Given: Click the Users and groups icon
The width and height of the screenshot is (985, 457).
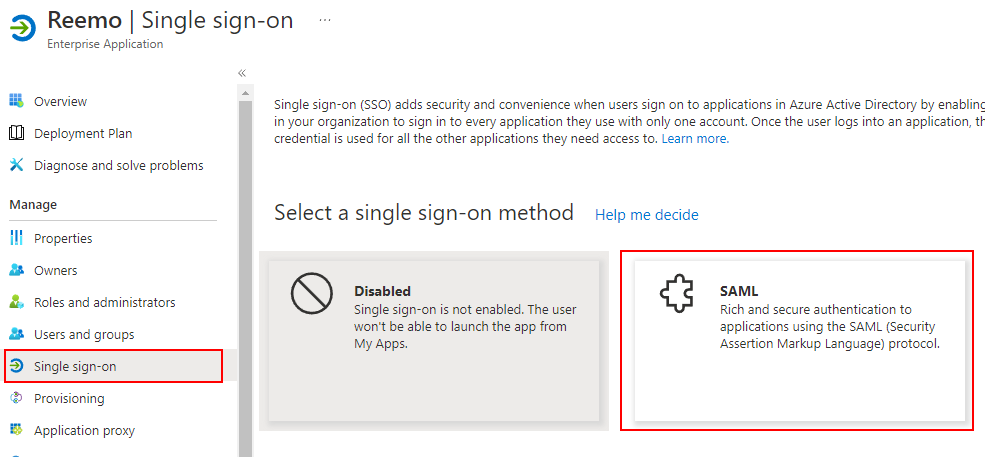Looking at the screenshot, I should (16, 334).
